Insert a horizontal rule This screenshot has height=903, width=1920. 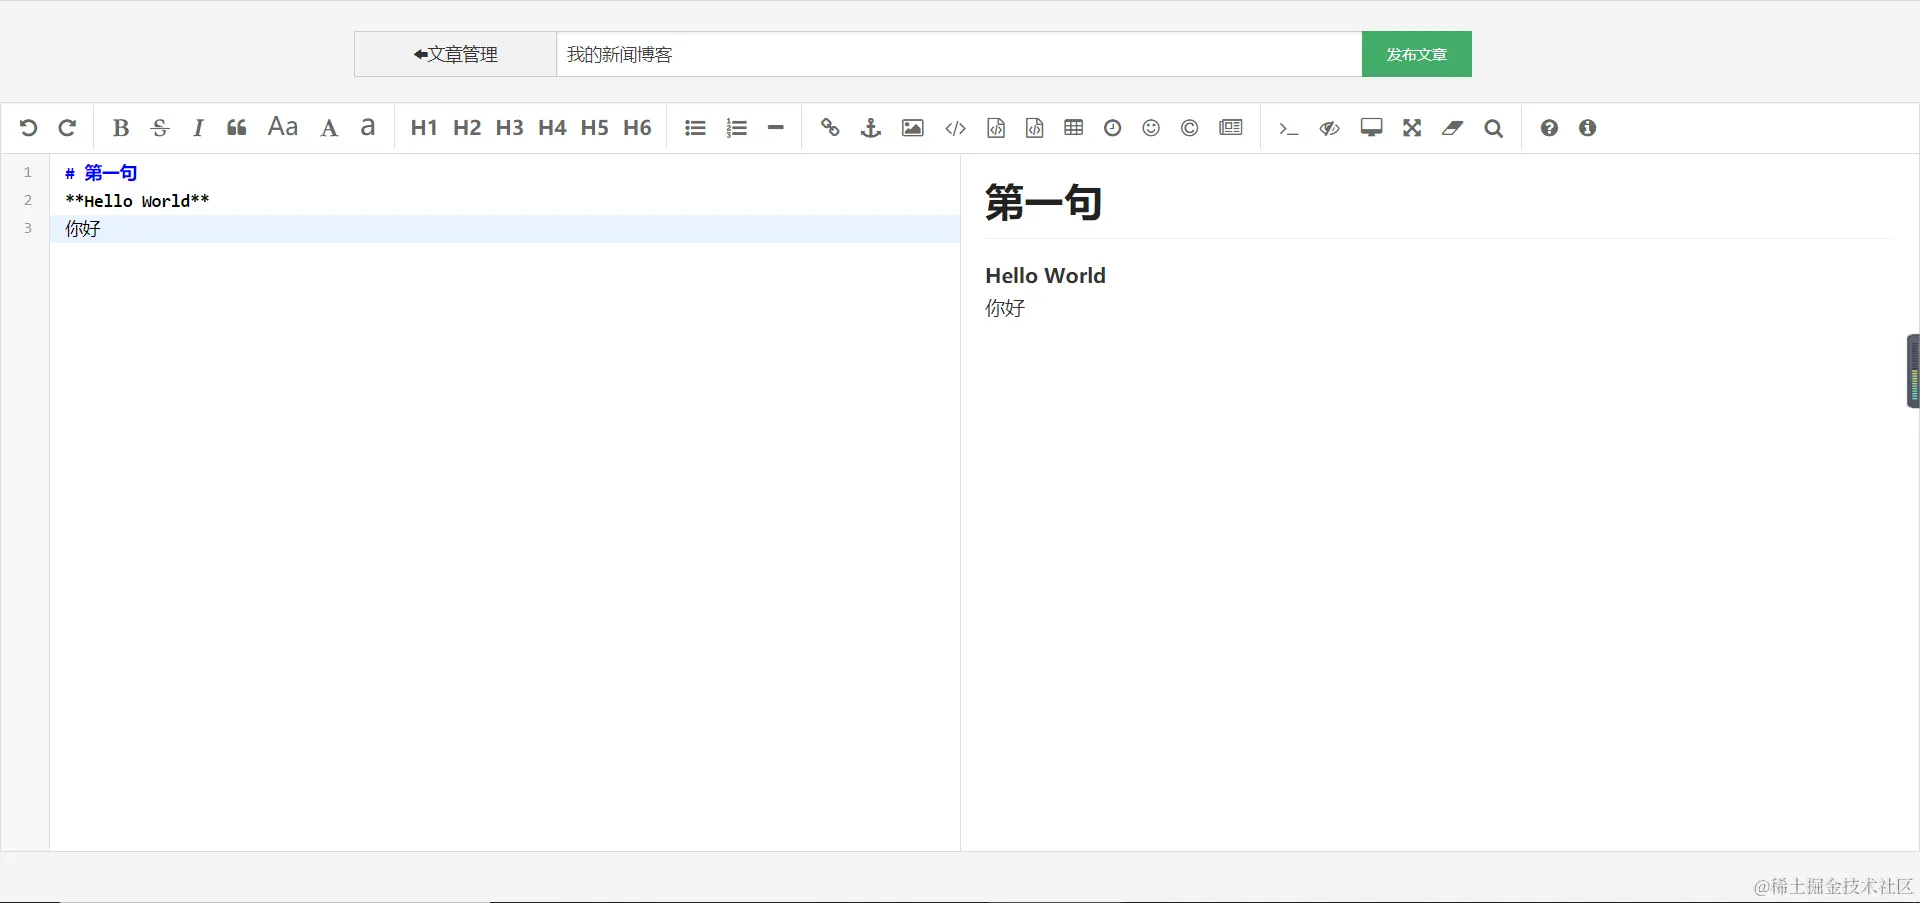click(x=776, y=128)
